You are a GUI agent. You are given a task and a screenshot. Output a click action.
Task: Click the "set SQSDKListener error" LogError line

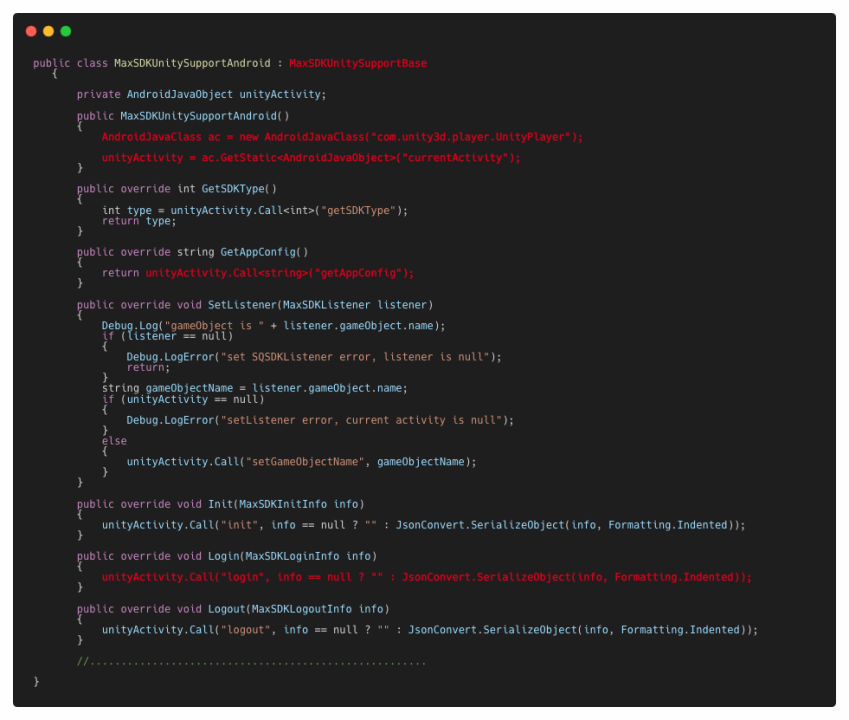click(x=314, y=357)
